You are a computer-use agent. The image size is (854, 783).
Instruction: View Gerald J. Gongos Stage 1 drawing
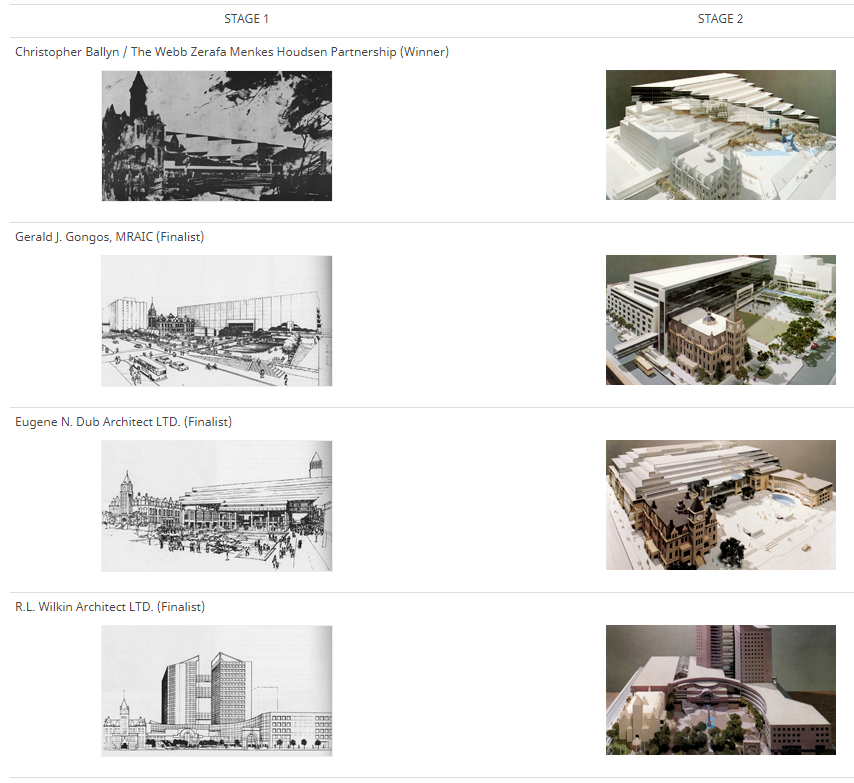point(216,320)
